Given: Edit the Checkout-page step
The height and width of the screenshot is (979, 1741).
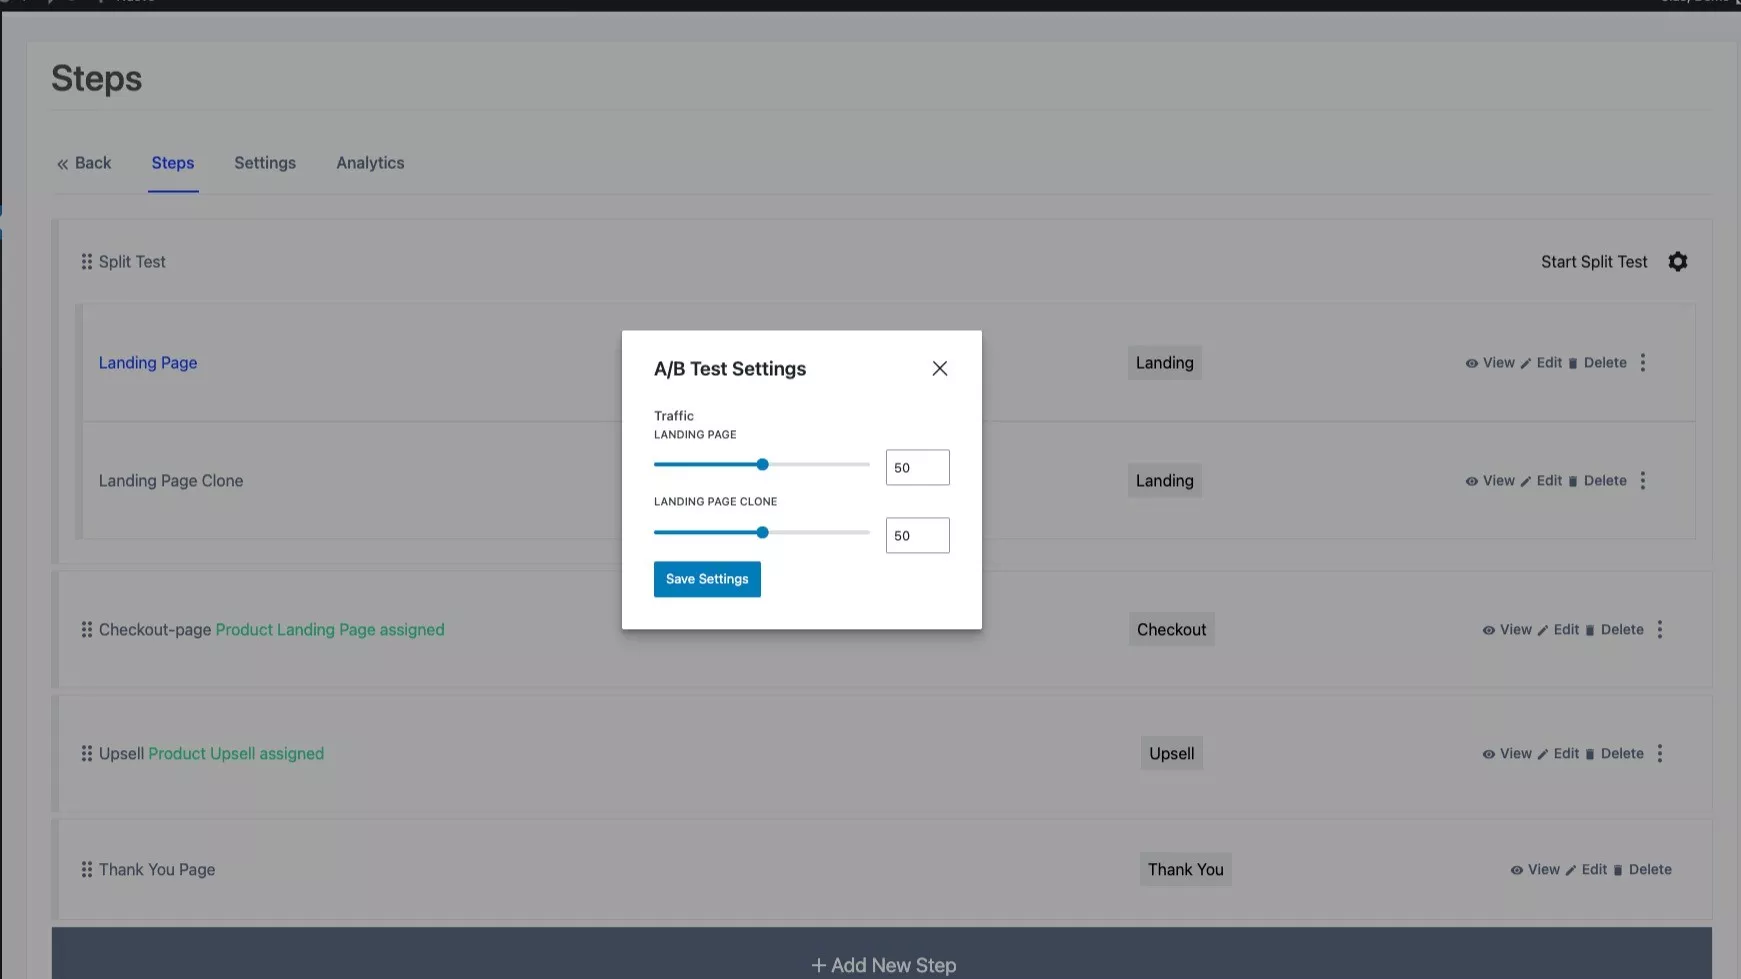Looking at the screenshot, I should [x=1558, y=630].
